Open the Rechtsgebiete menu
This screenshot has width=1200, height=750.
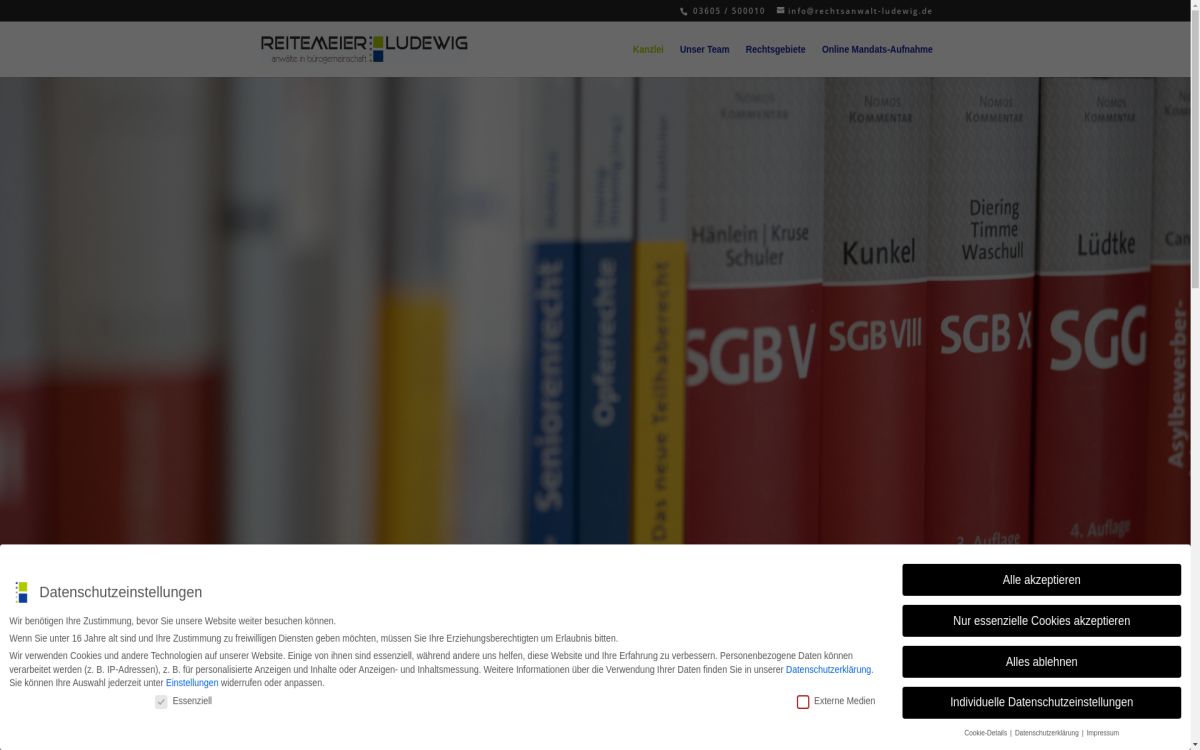[775, 50]
